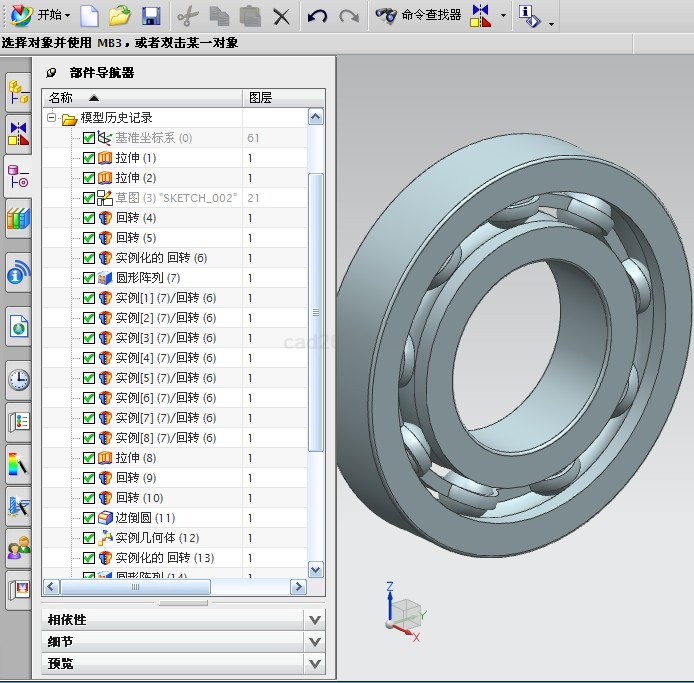This screenshot has height=683, width=694.
Task: Click the New file icon in toolbar
Action: pyautogui.click(x=89, y=15)
